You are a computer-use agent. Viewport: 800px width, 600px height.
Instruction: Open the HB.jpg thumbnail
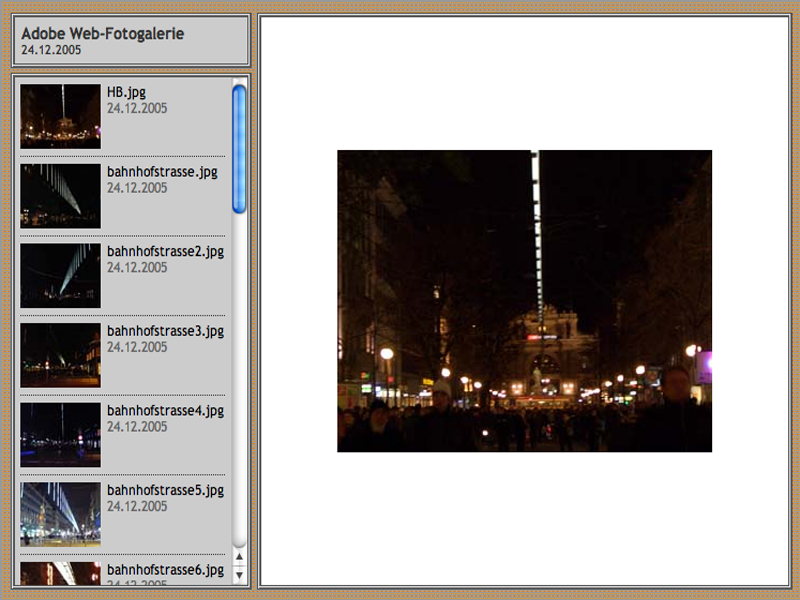pos(60,116)
